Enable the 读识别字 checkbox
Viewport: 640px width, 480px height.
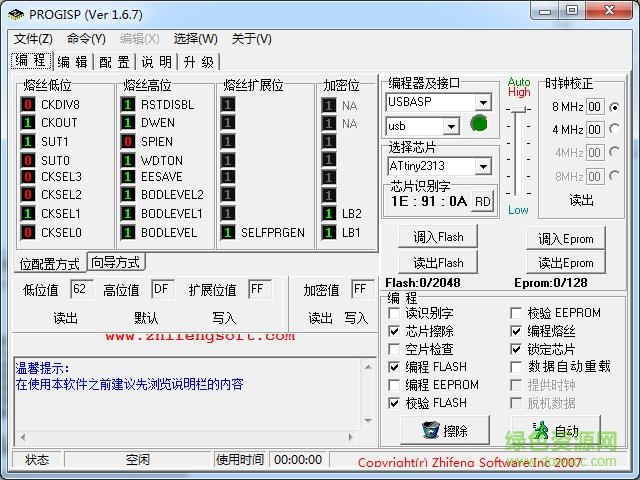pyautogui.click(x=395, y=313)
